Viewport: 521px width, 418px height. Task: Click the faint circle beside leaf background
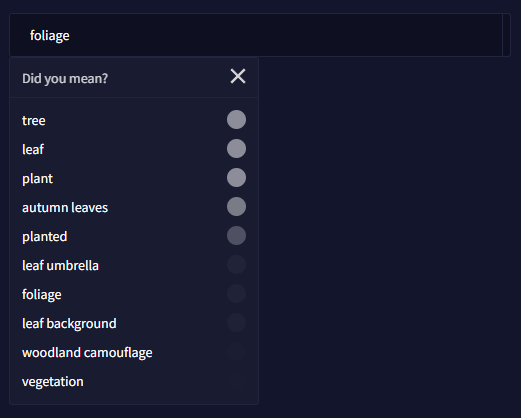point(236,322)
